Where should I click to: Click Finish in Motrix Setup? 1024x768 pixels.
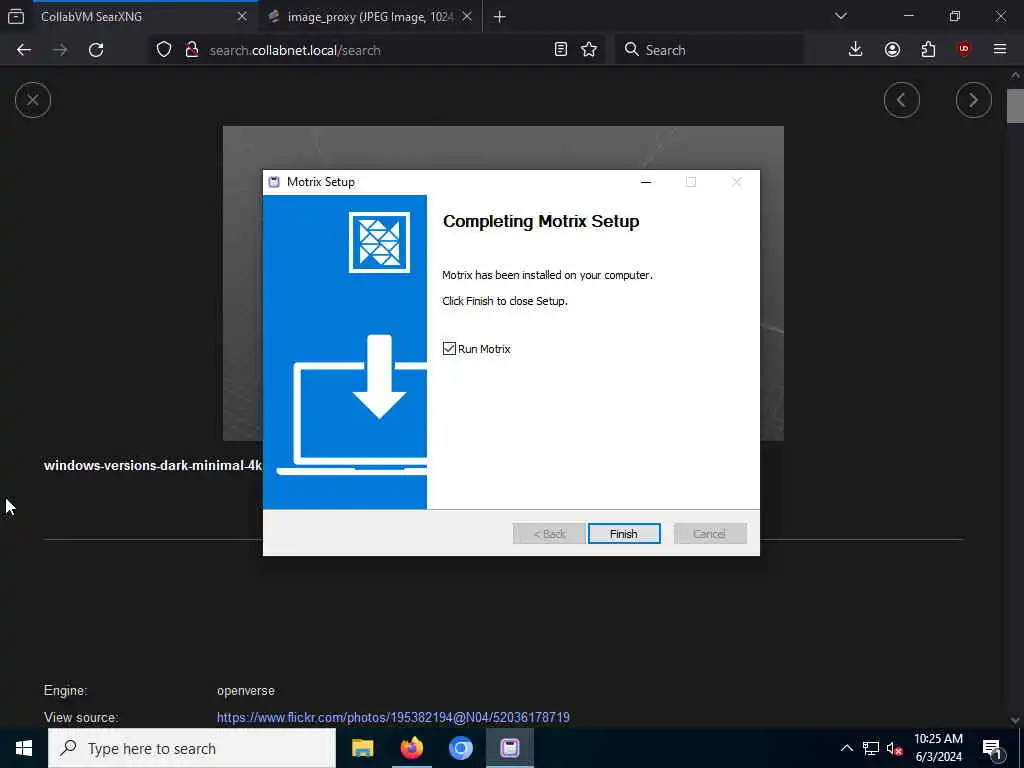click(x=624, y=534)
